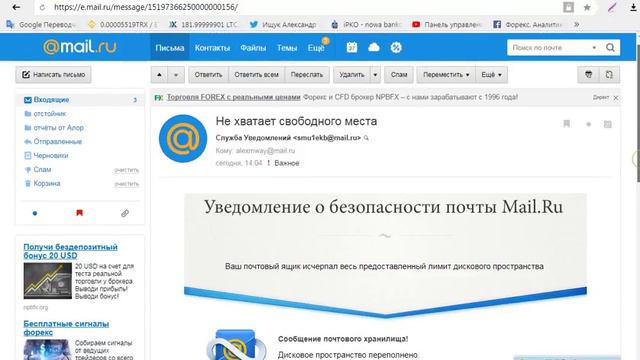Open the Ещё toolbar dropdown
Screen dimensions: 640x360
(491, 75)
